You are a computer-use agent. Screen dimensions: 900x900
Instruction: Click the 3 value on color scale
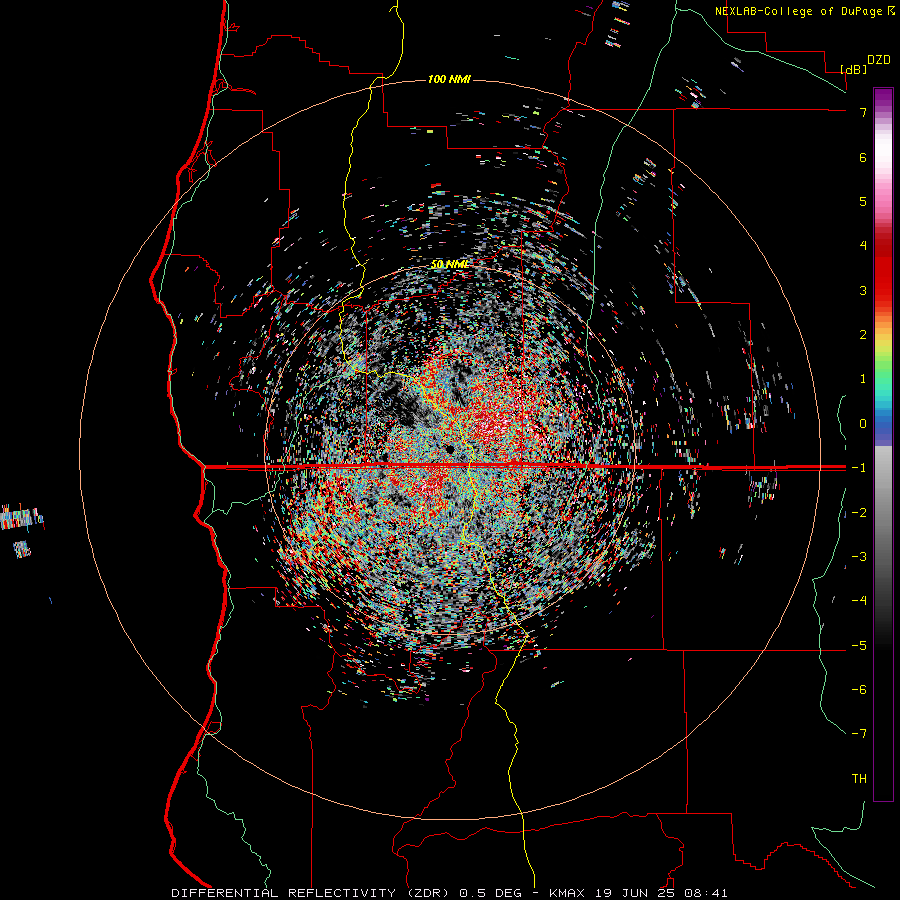pos(863,290)
